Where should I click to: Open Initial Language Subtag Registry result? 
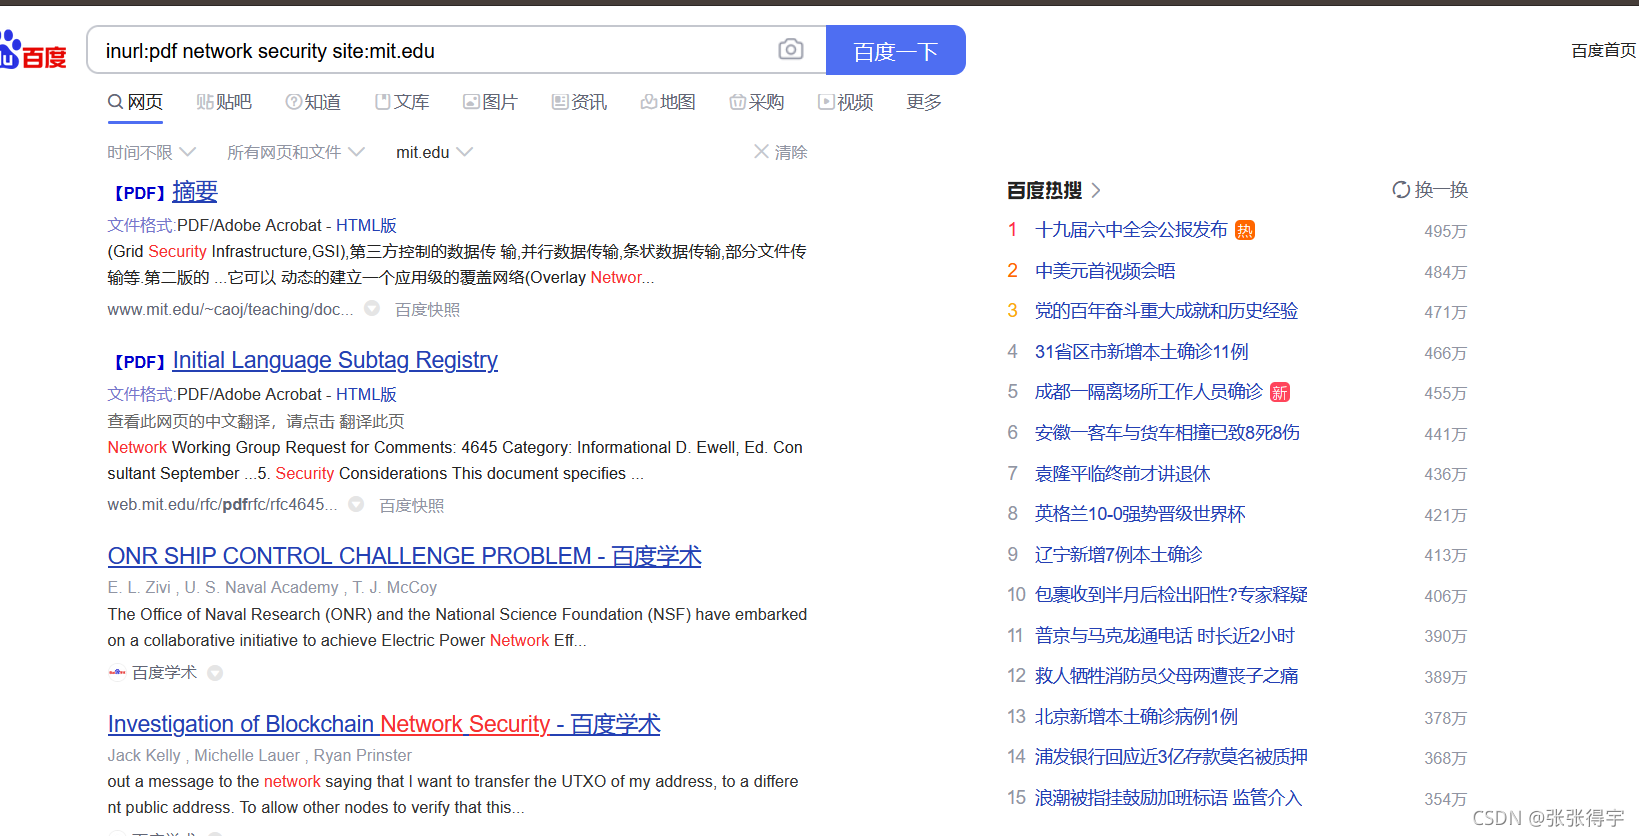click(x=335, y=360)
